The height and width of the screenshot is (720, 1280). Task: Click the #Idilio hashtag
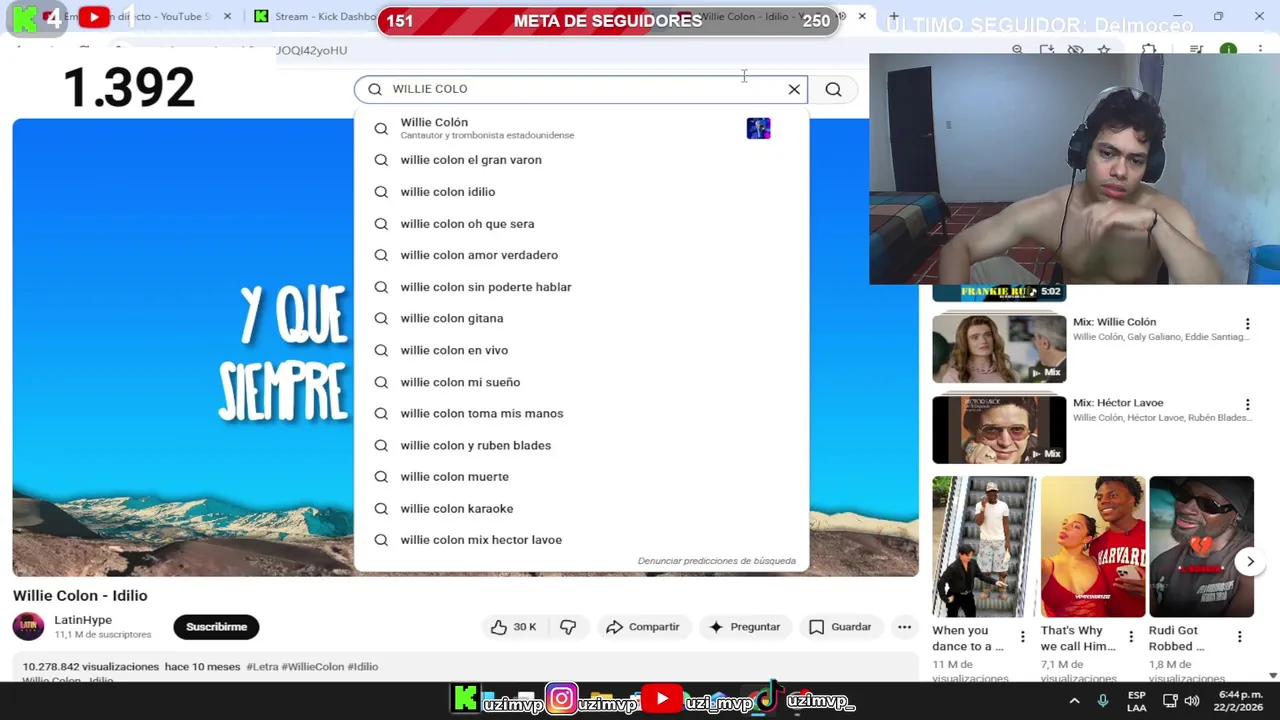click(362, 667)
